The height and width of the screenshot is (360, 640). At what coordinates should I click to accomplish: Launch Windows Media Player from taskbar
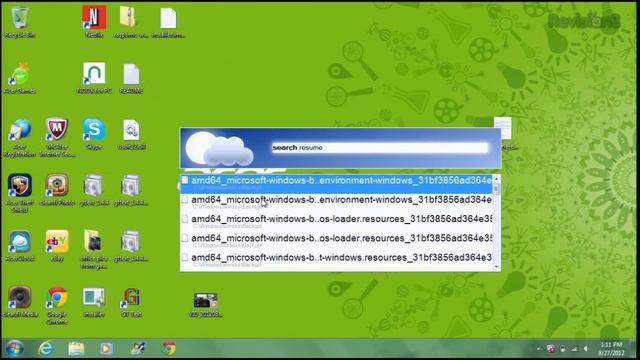point(106,349)
